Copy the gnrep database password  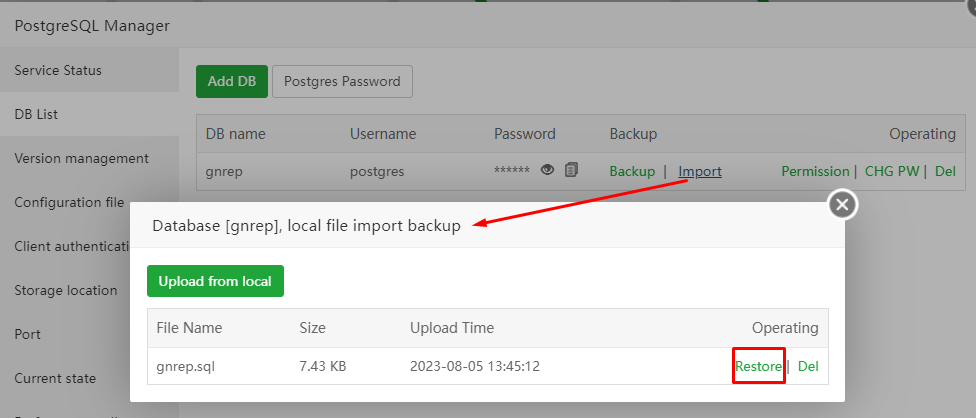point(571,171)
